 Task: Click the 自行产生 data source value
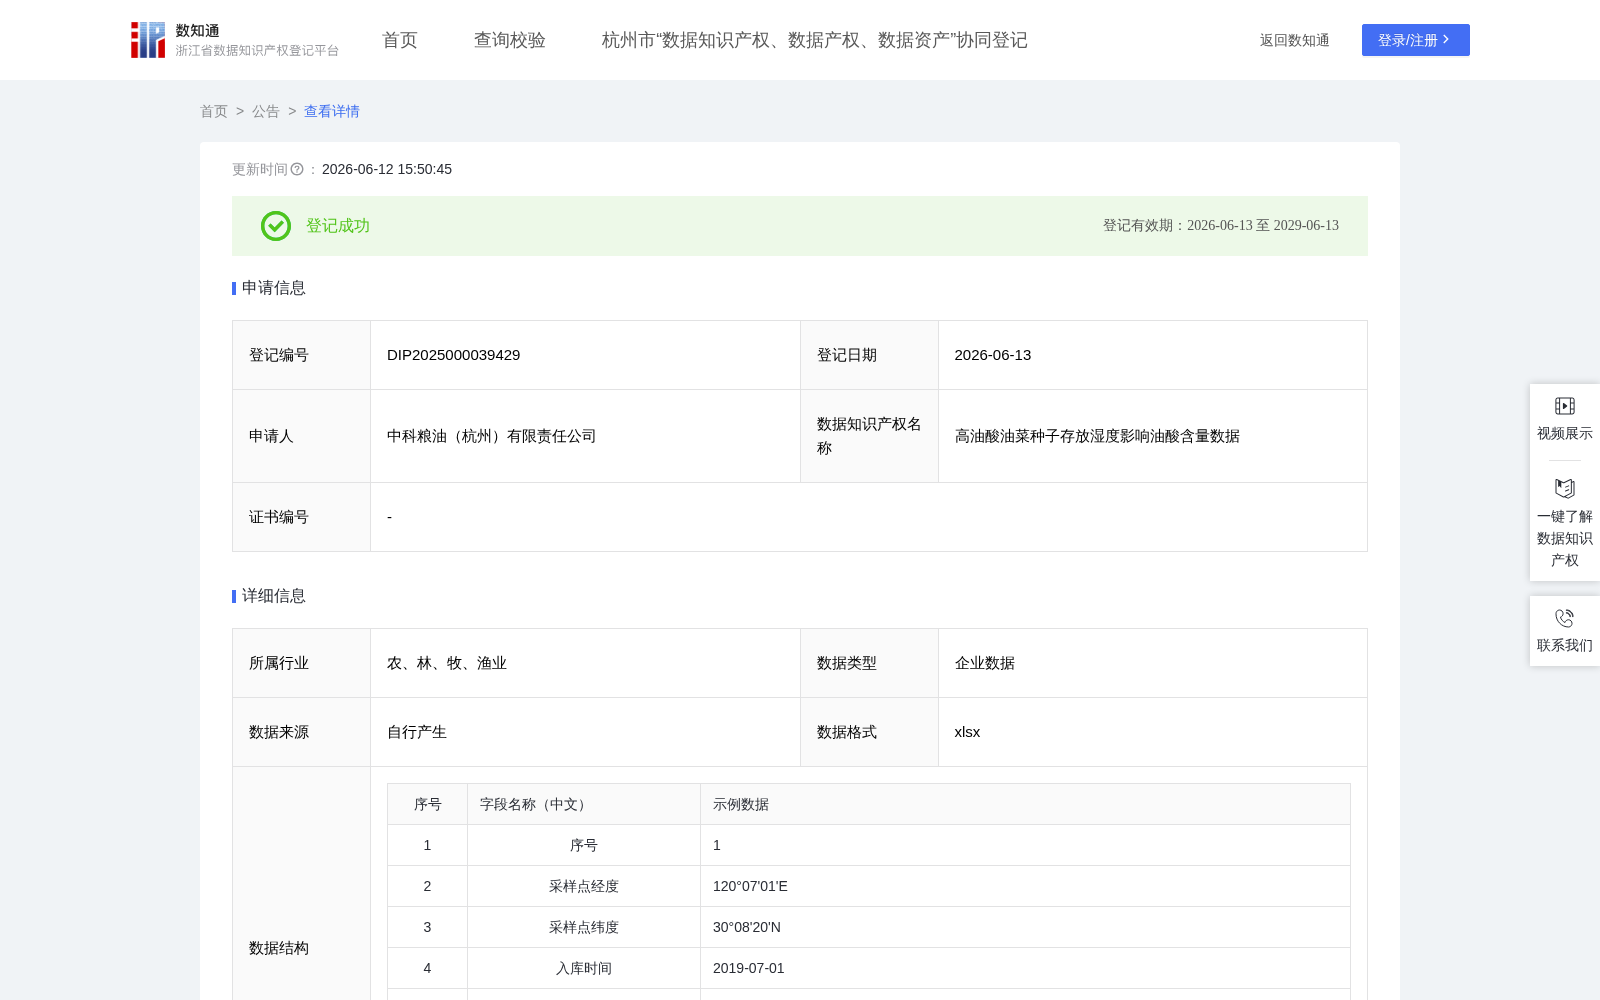coord(417,732)
